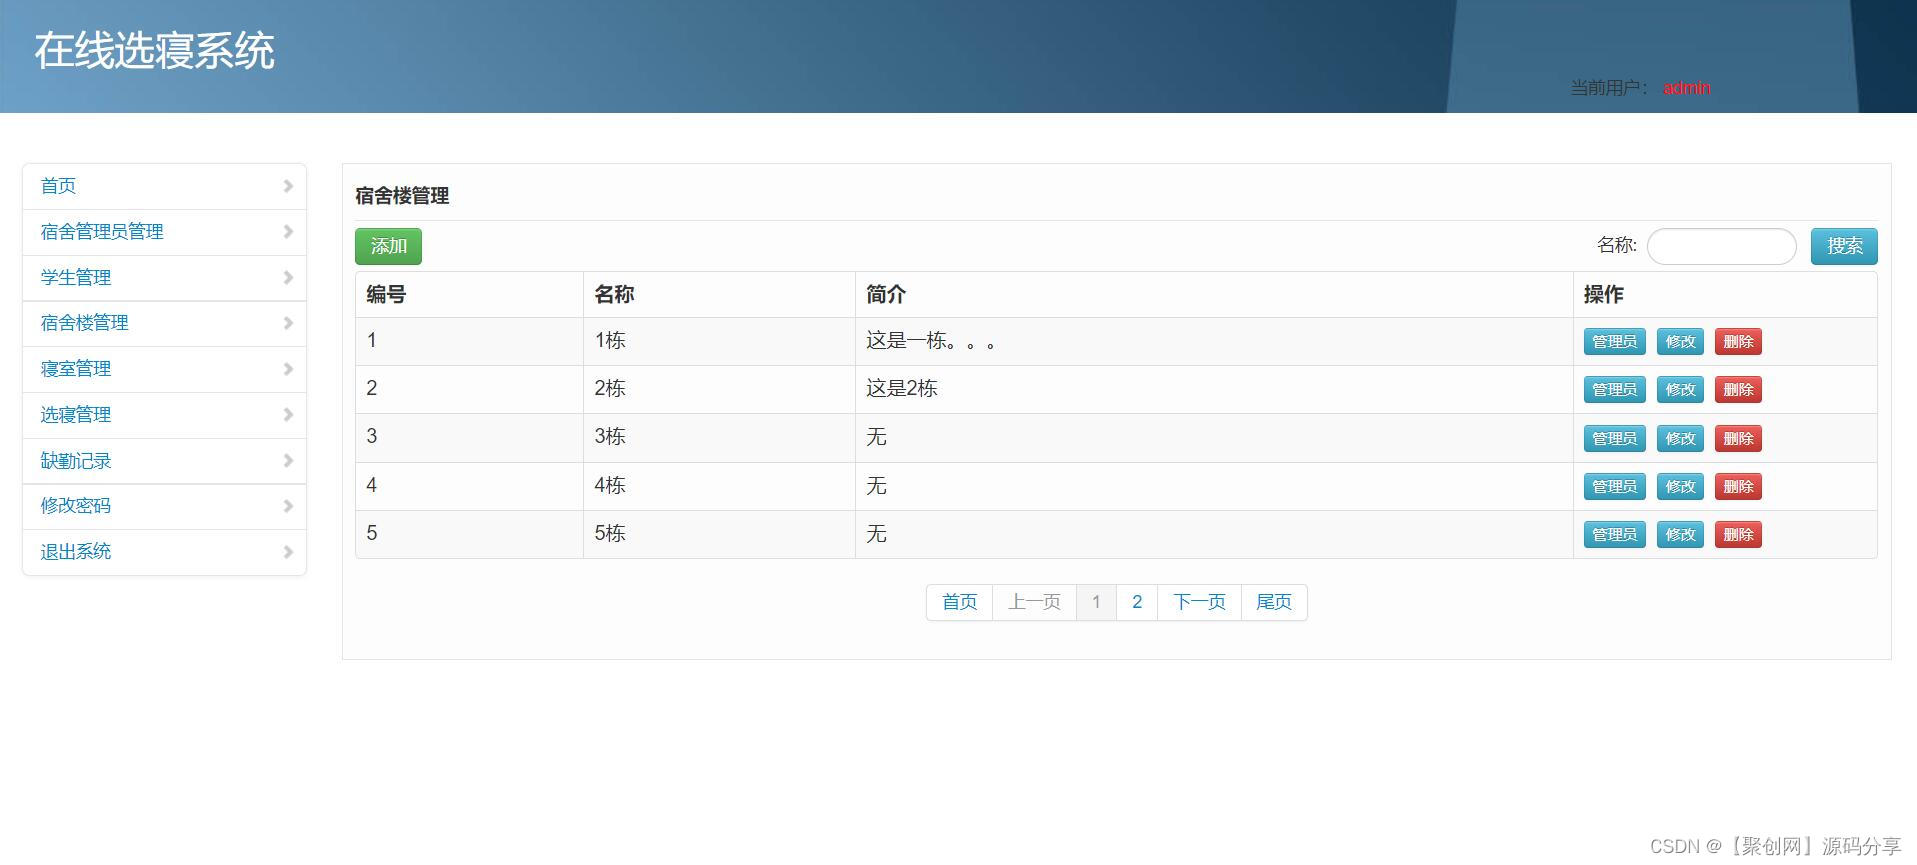Click the admin username in header
This screenshot has height=865, width=1917.
point(1686,88)
